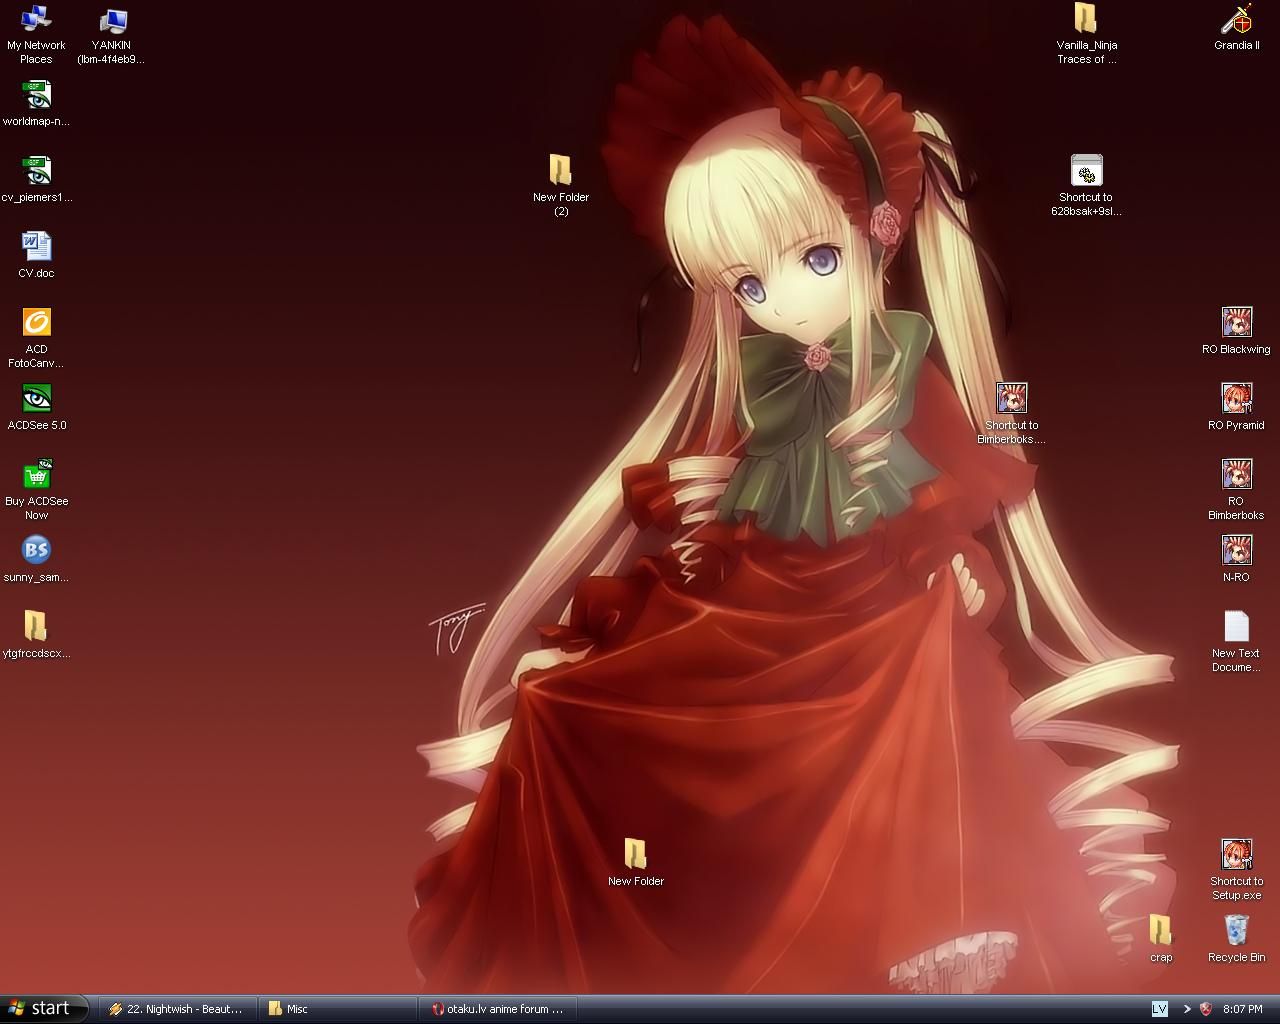Click the 8:07 PM taskbar clock
This screenshot has width=1280, height=1024.
(1243, 1009)
